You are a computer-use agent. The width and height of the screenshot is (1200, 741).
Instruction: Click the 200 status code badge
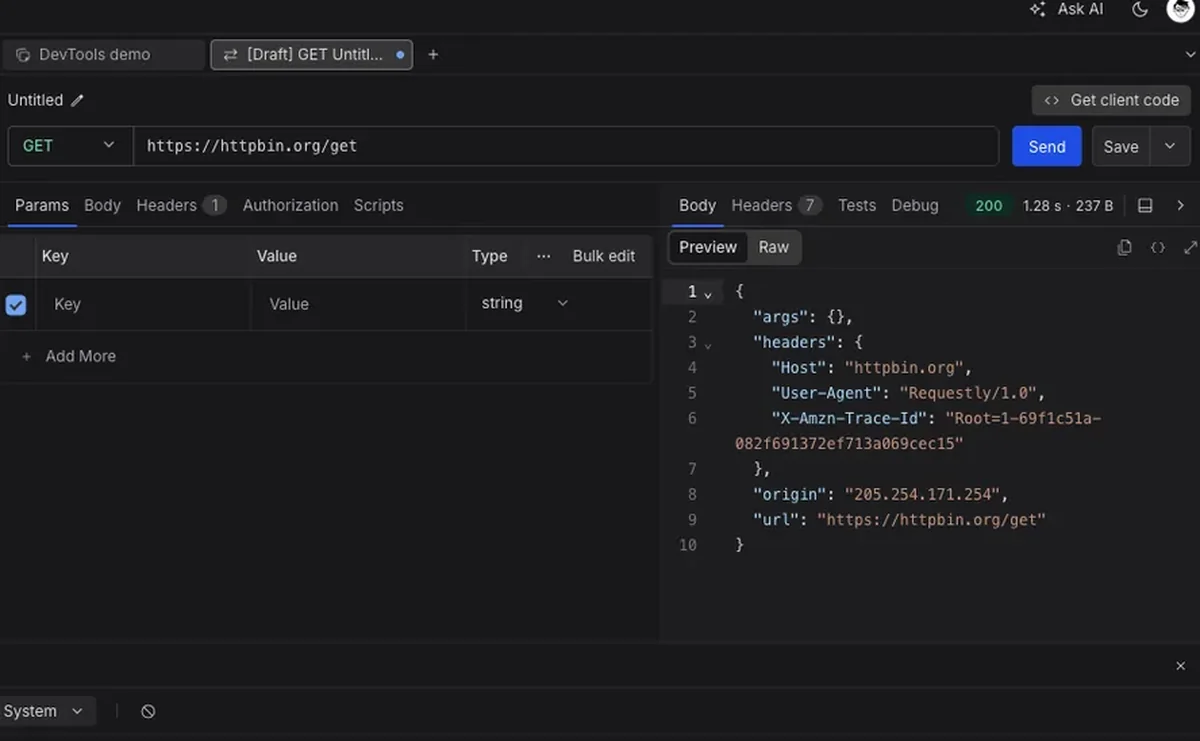coord(988,205)
